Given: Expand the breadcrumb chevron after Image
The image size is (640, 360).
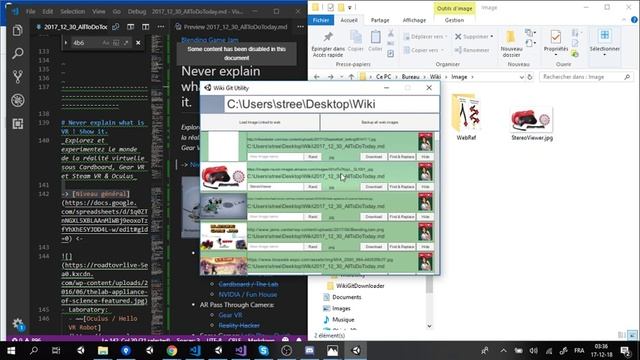Looking at the screenshot, I should [472, 77].
